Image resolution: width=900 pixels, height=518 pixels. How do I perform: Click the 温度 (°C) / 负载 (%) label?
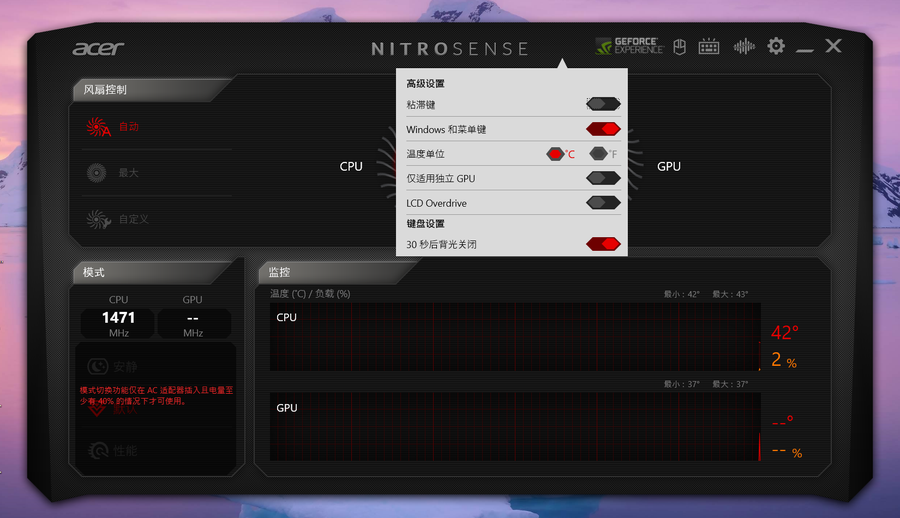(x=310, y=293)
